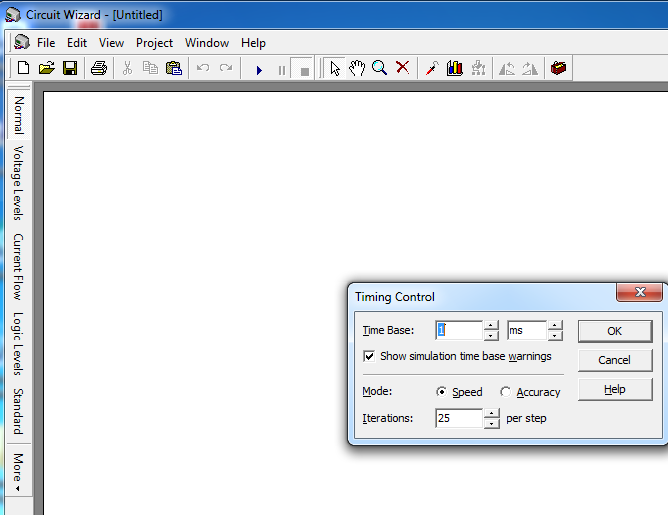Click the Time Base value field
668x515 pixels.
pyautogui.click(x=459, y=330)
